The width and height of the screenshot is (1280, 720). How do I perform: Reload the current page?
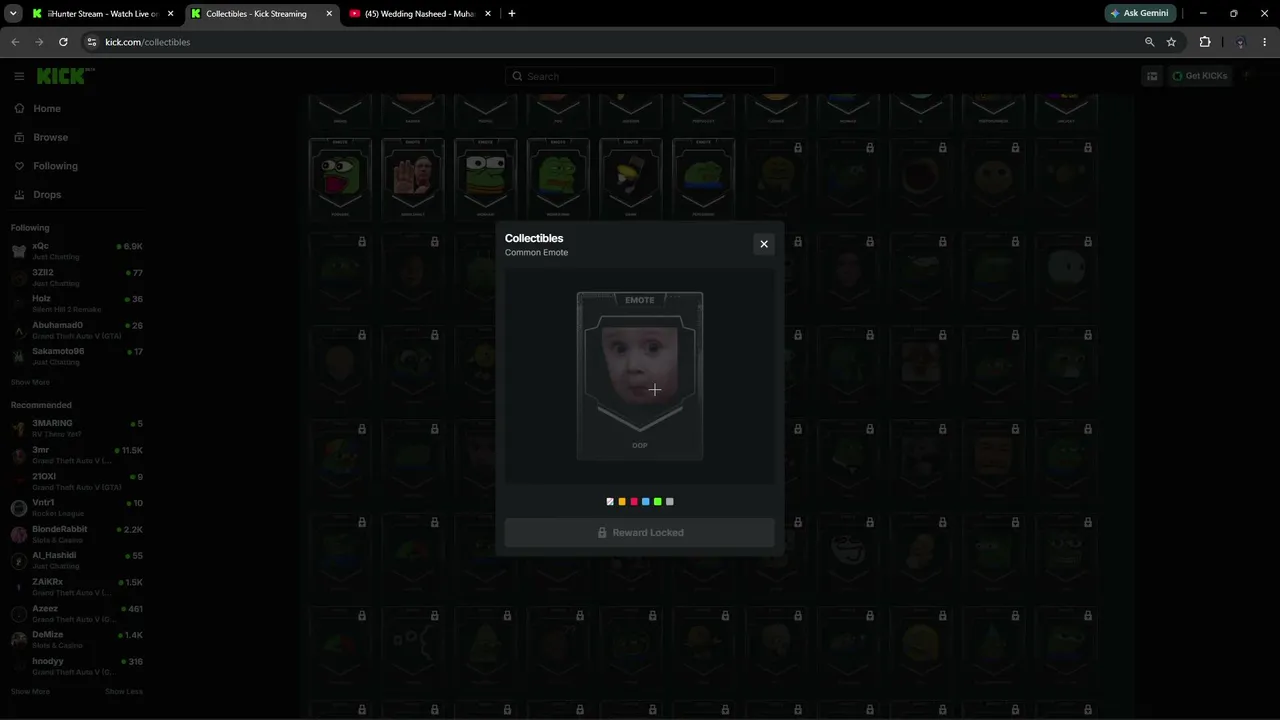click(x=63, y=42)
